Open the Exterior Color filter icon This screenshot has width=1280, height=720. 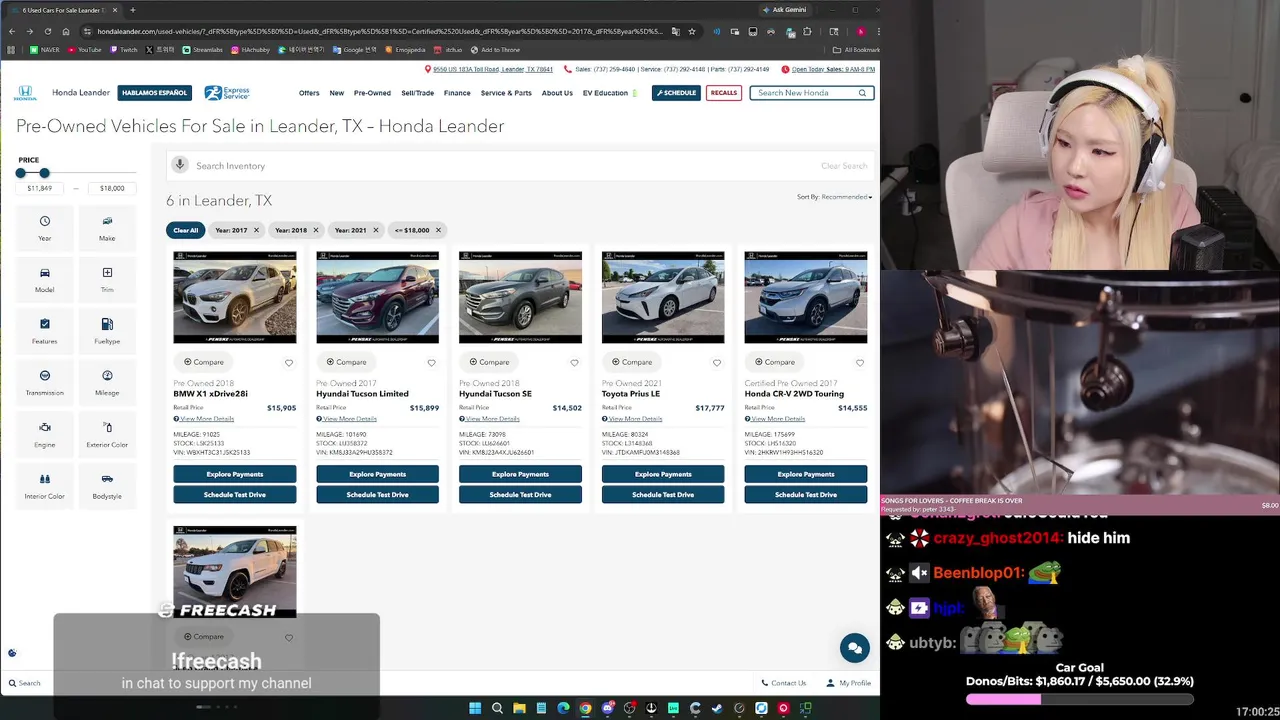point(107,428)
